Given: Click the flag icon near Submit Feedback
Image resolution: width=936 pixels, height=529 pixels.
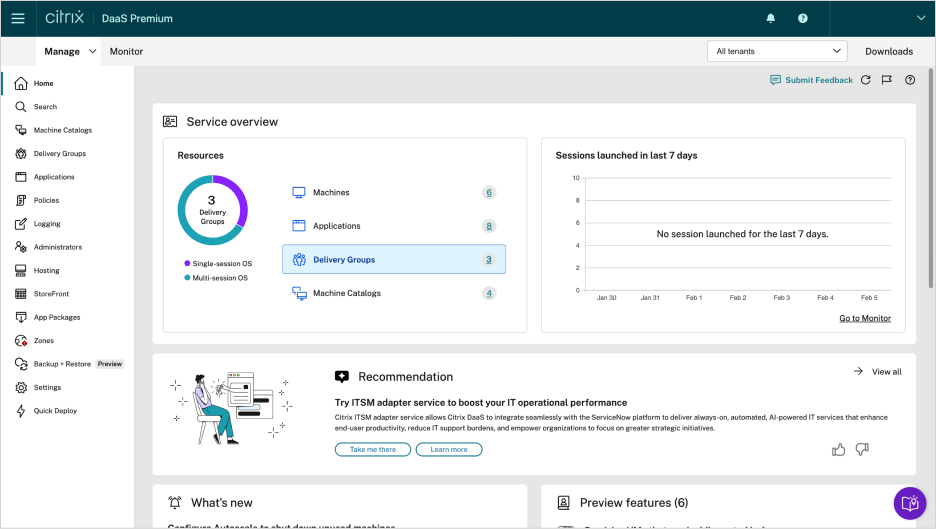Looking at the screenshot, I should tap(887, 80).
